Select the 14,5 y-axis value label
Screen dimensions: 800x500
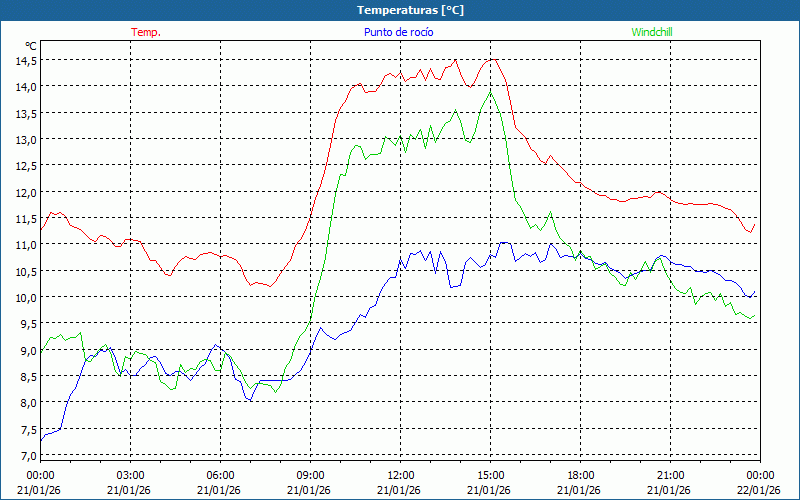click(x=25, y=60)
